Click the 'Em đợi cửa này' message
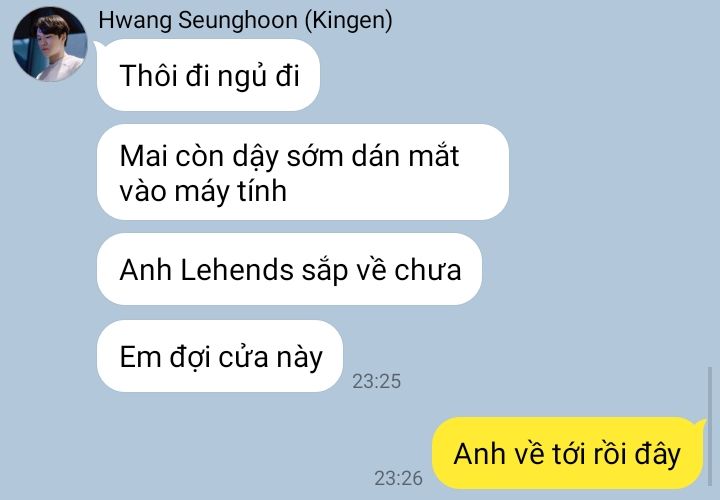 point(219,356)
